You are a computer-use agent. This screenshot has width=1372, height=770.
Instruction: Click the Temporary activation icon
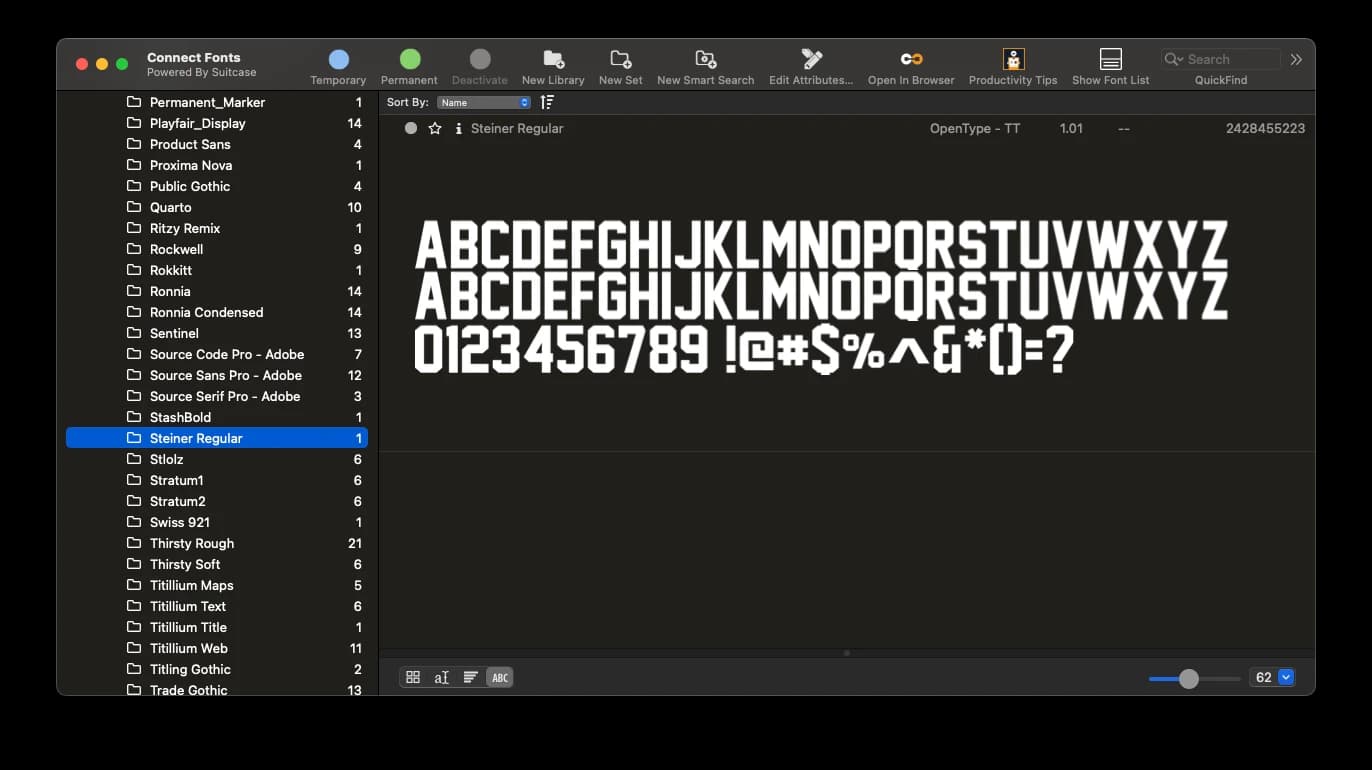pyautogui.click(x=338, y=60)
